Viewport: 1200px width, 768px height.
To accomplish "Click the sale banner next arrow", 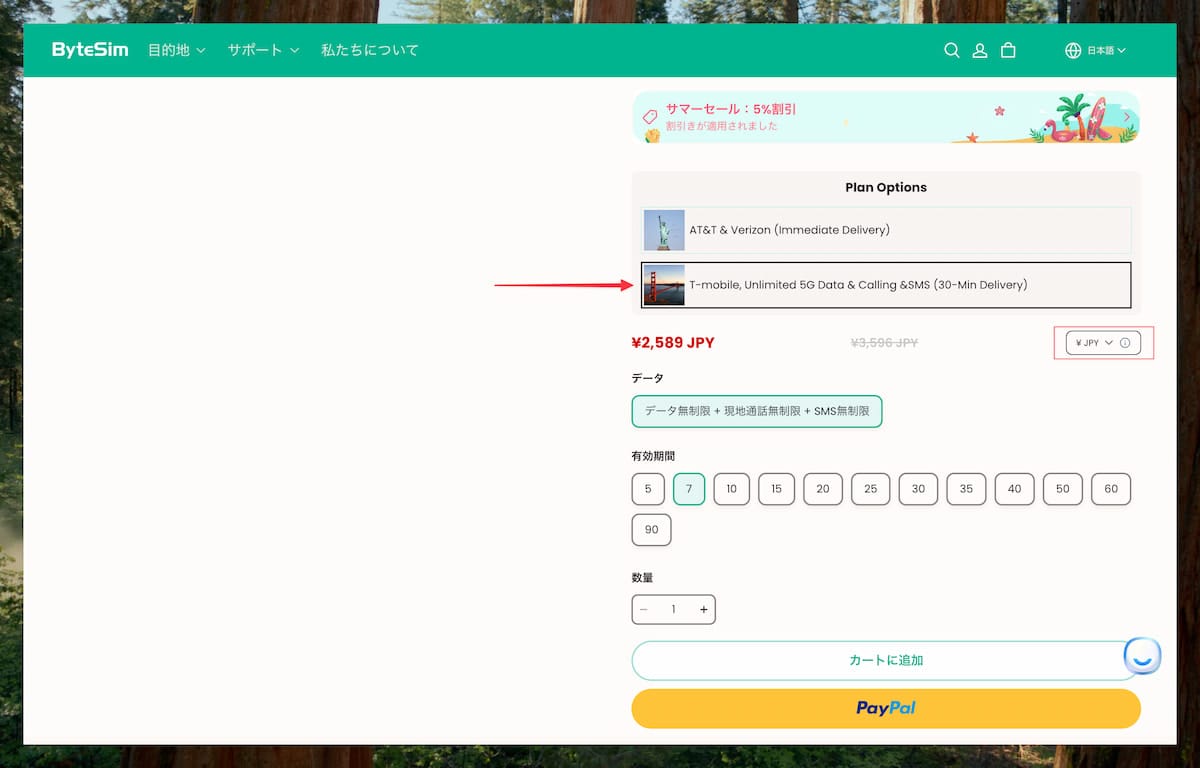I will tap(1127, 117).
